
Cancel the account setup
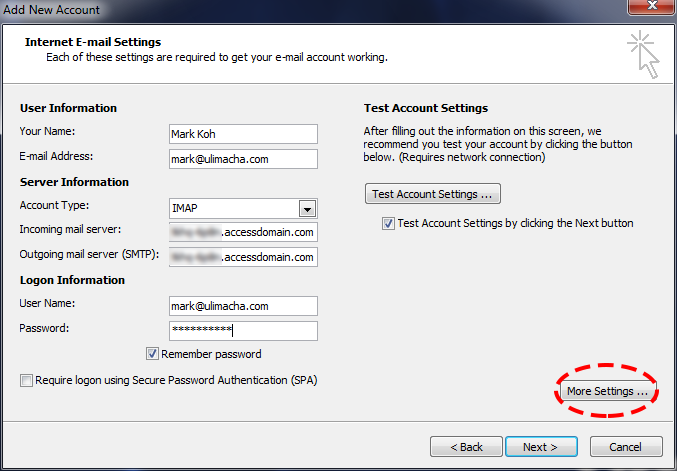click(625, 446)
